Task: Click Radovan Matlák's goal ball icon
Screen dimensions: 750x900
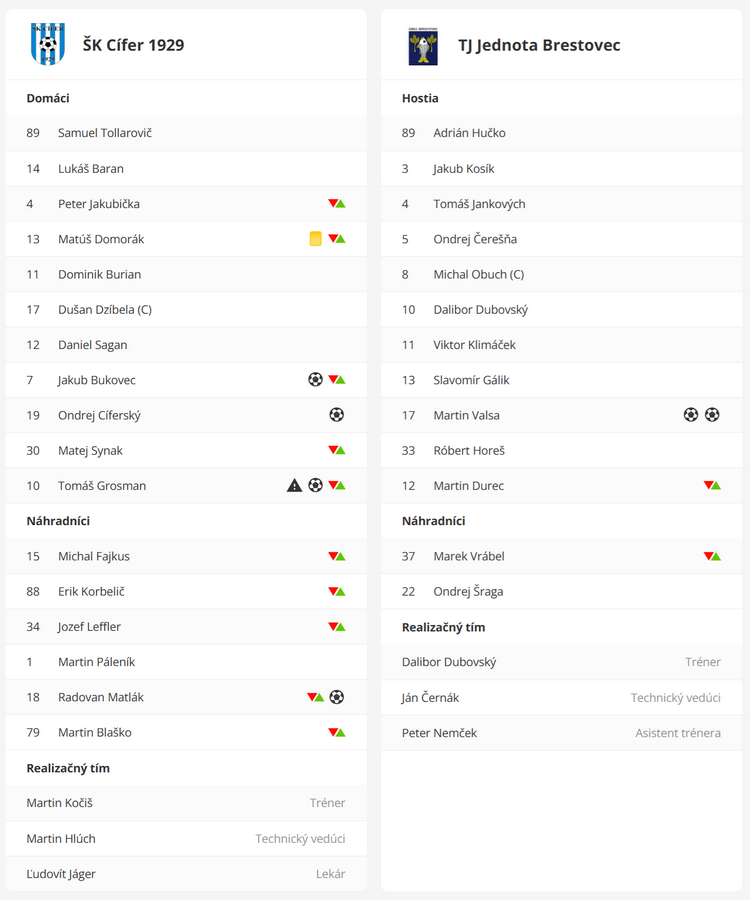Action: tap(337, 697)
